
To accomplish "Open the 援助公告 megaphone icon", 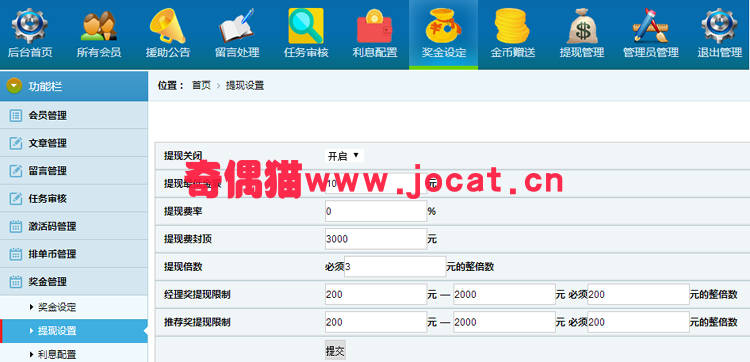I will tap(167, 26).
